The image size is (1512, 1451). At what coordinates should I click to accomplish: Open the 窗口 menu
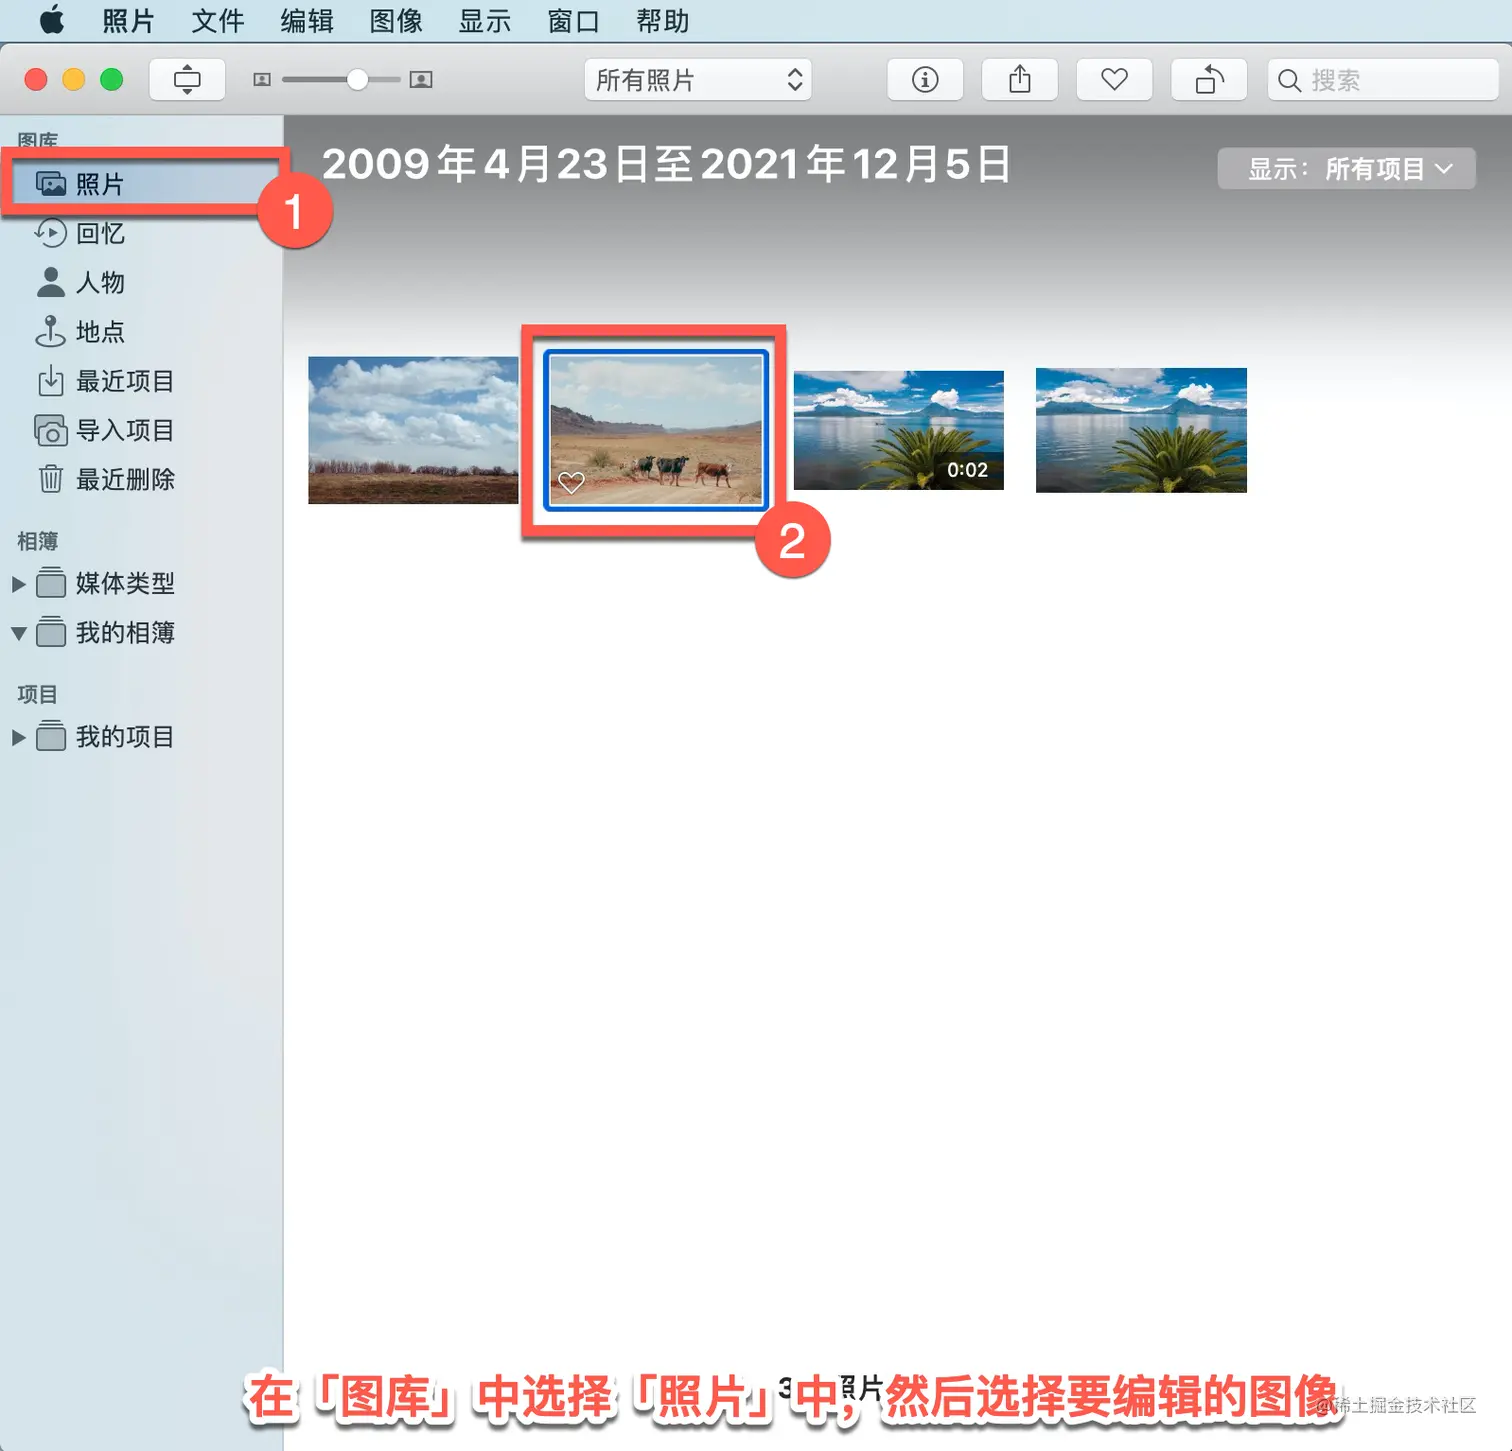[x=574, y=21]
